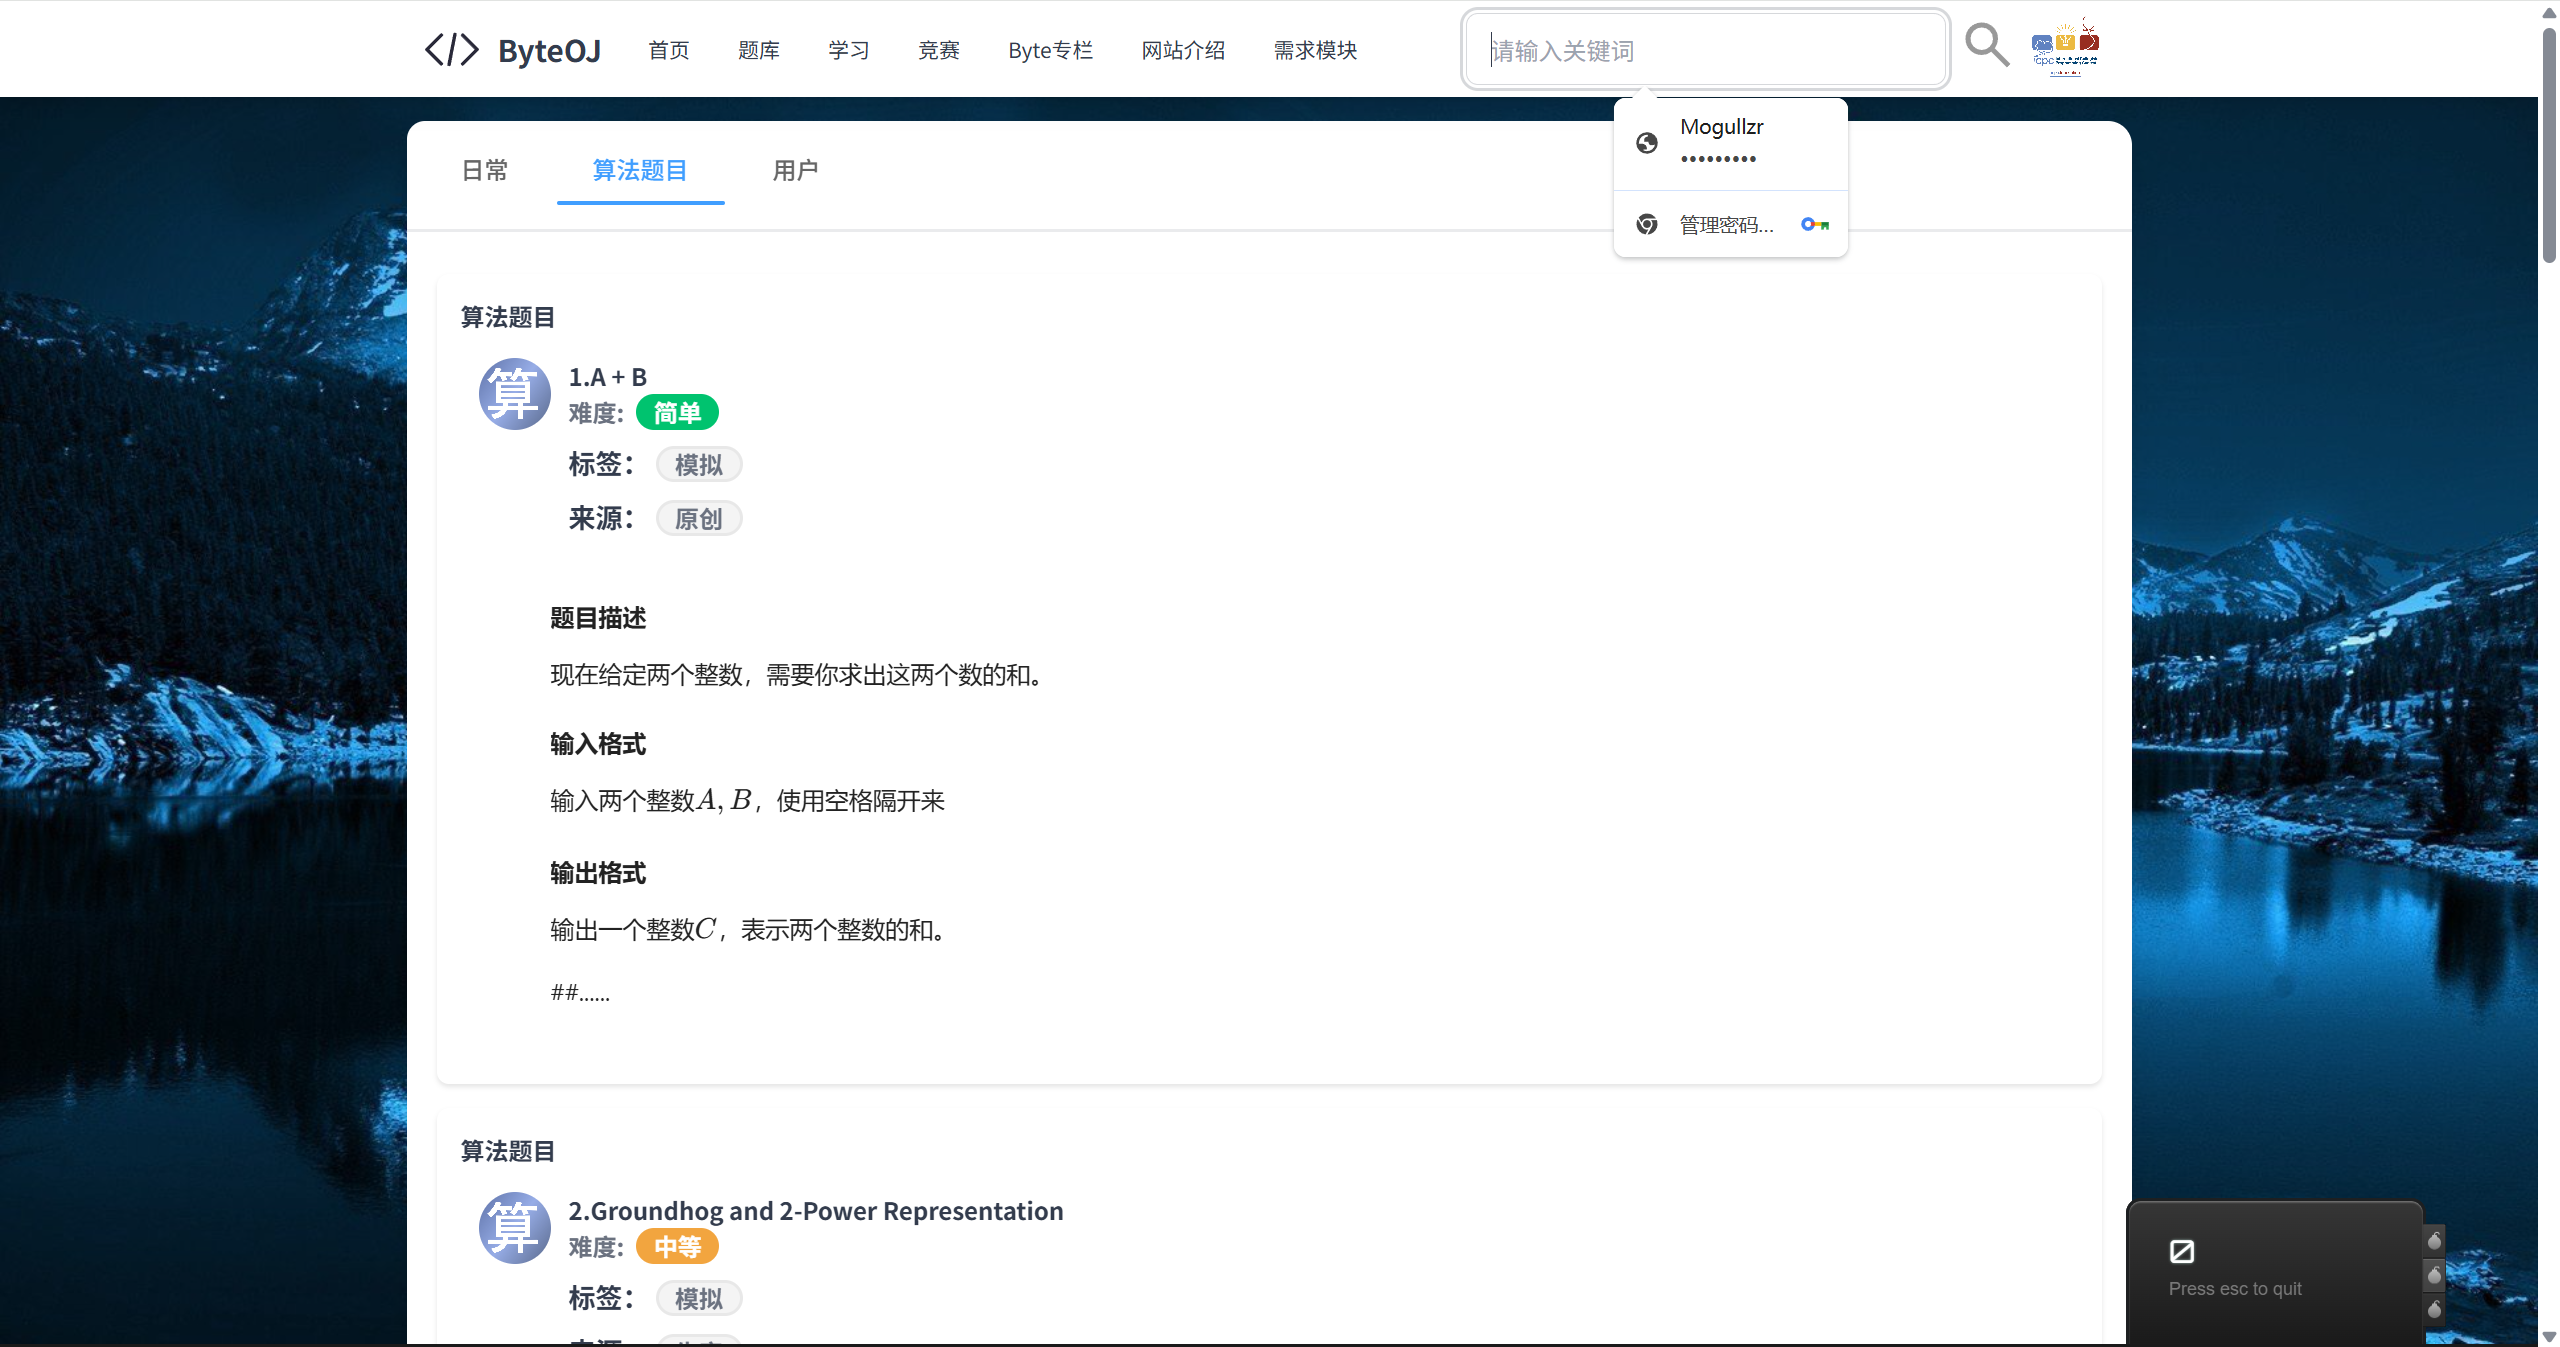Open the 题库 menu in navbar
Viewport: 2560px width, 1347px height.
[758, 50]
